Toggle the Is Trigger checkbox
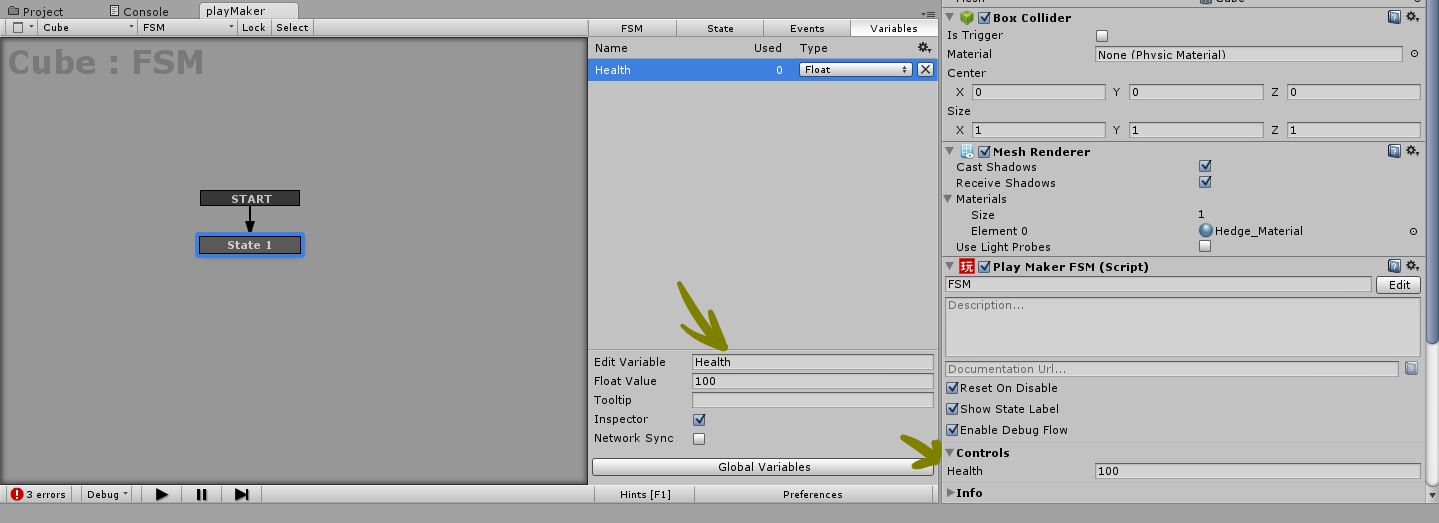This screenshot has width=1439, height=523. [1102, 35]
